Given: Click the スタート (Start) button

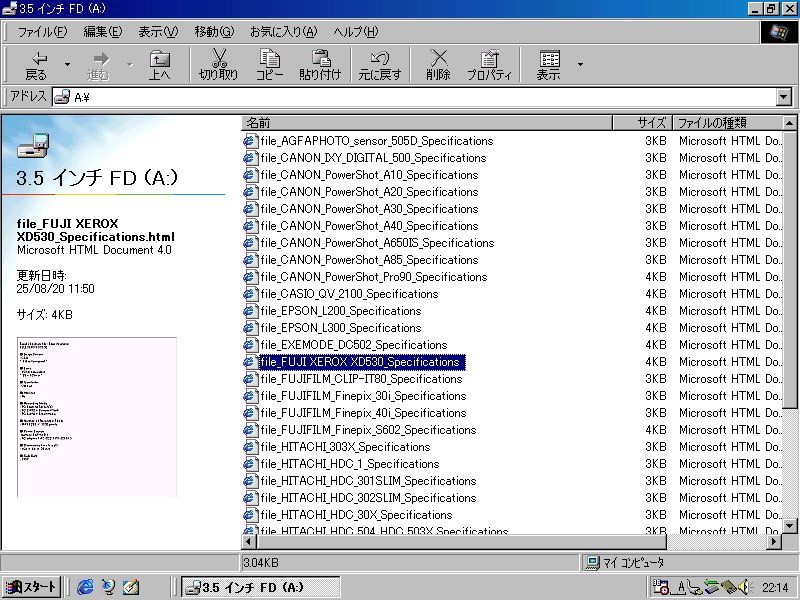Looking at the screenshot, I should pyautogui.click(x=30, y=587).
